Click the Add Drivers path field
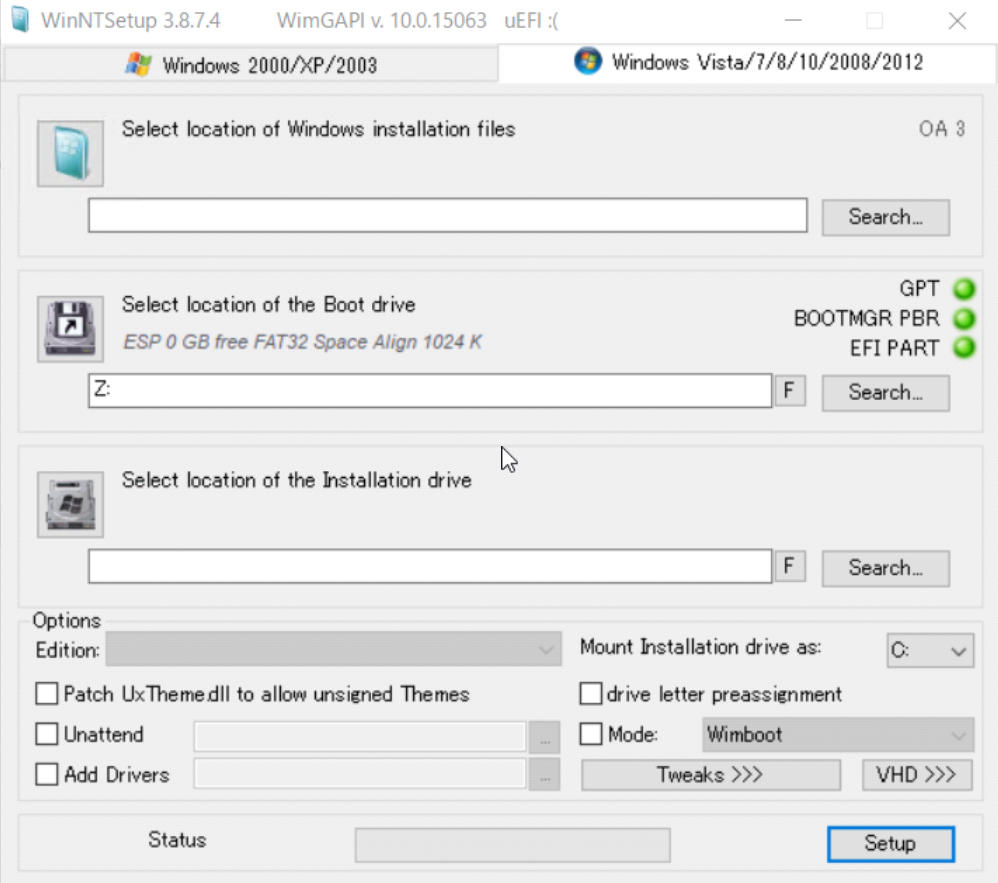This screenshot has width=998, height=883. 360,774
